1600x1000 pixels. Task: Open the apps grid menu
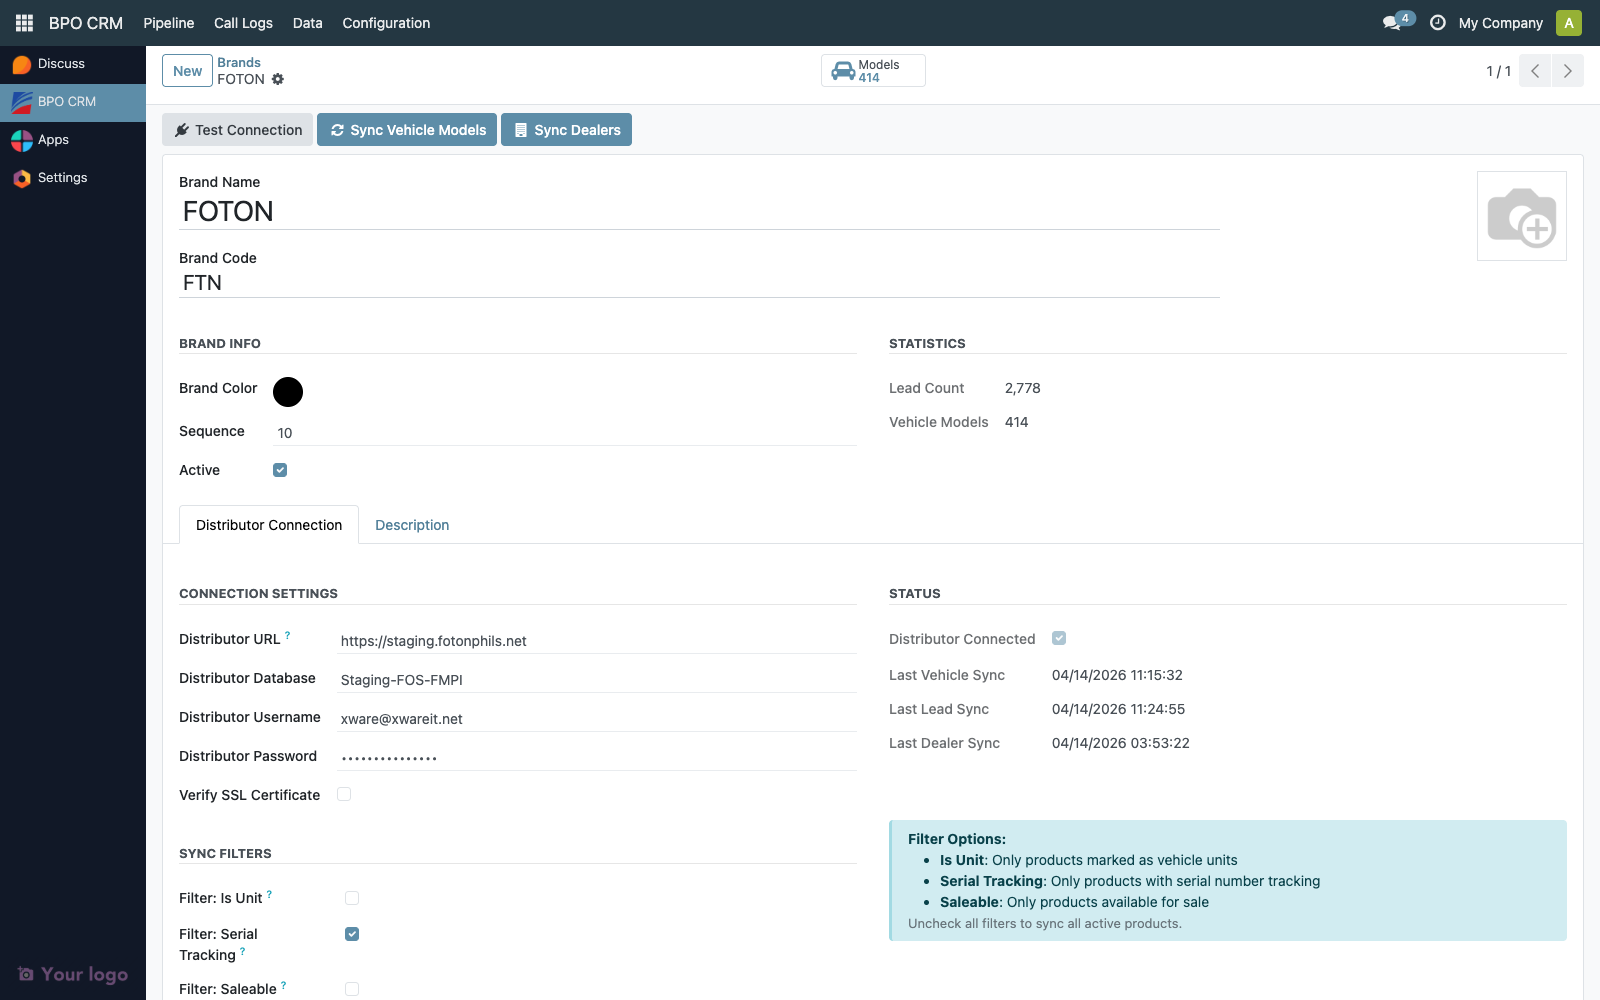click(x=23, y=22)
